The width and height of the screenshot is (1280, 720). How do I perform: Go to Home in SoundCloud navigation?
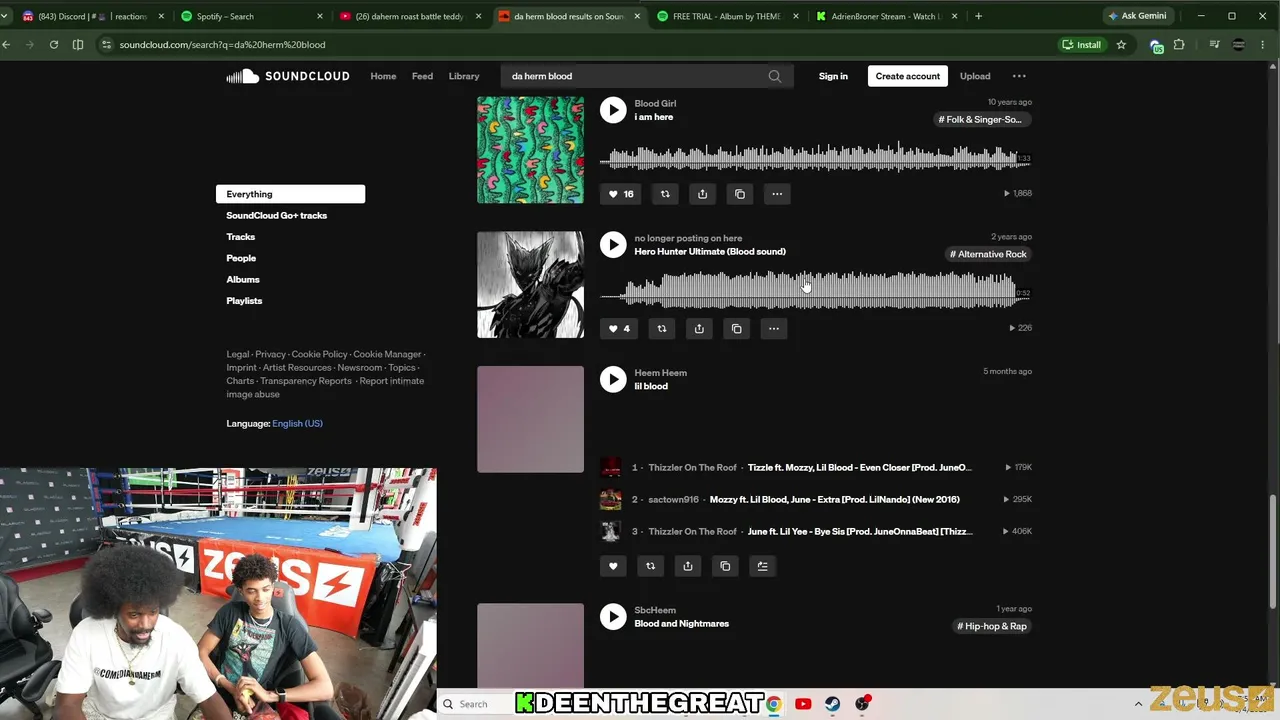pyautogui.click(x=383, y=76)
